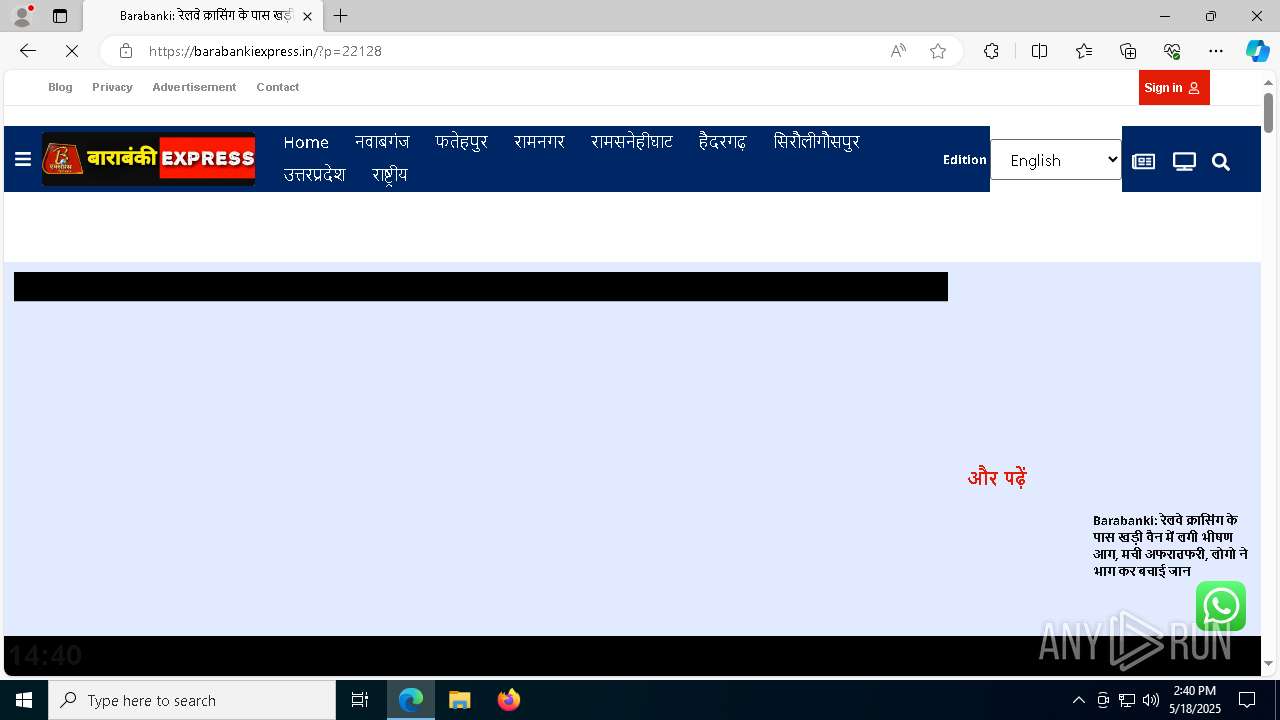Open WhatsApp chat floating button
Image resolution: width=1280 pixels, height=720 pixels.
(x=1221, y=606)
